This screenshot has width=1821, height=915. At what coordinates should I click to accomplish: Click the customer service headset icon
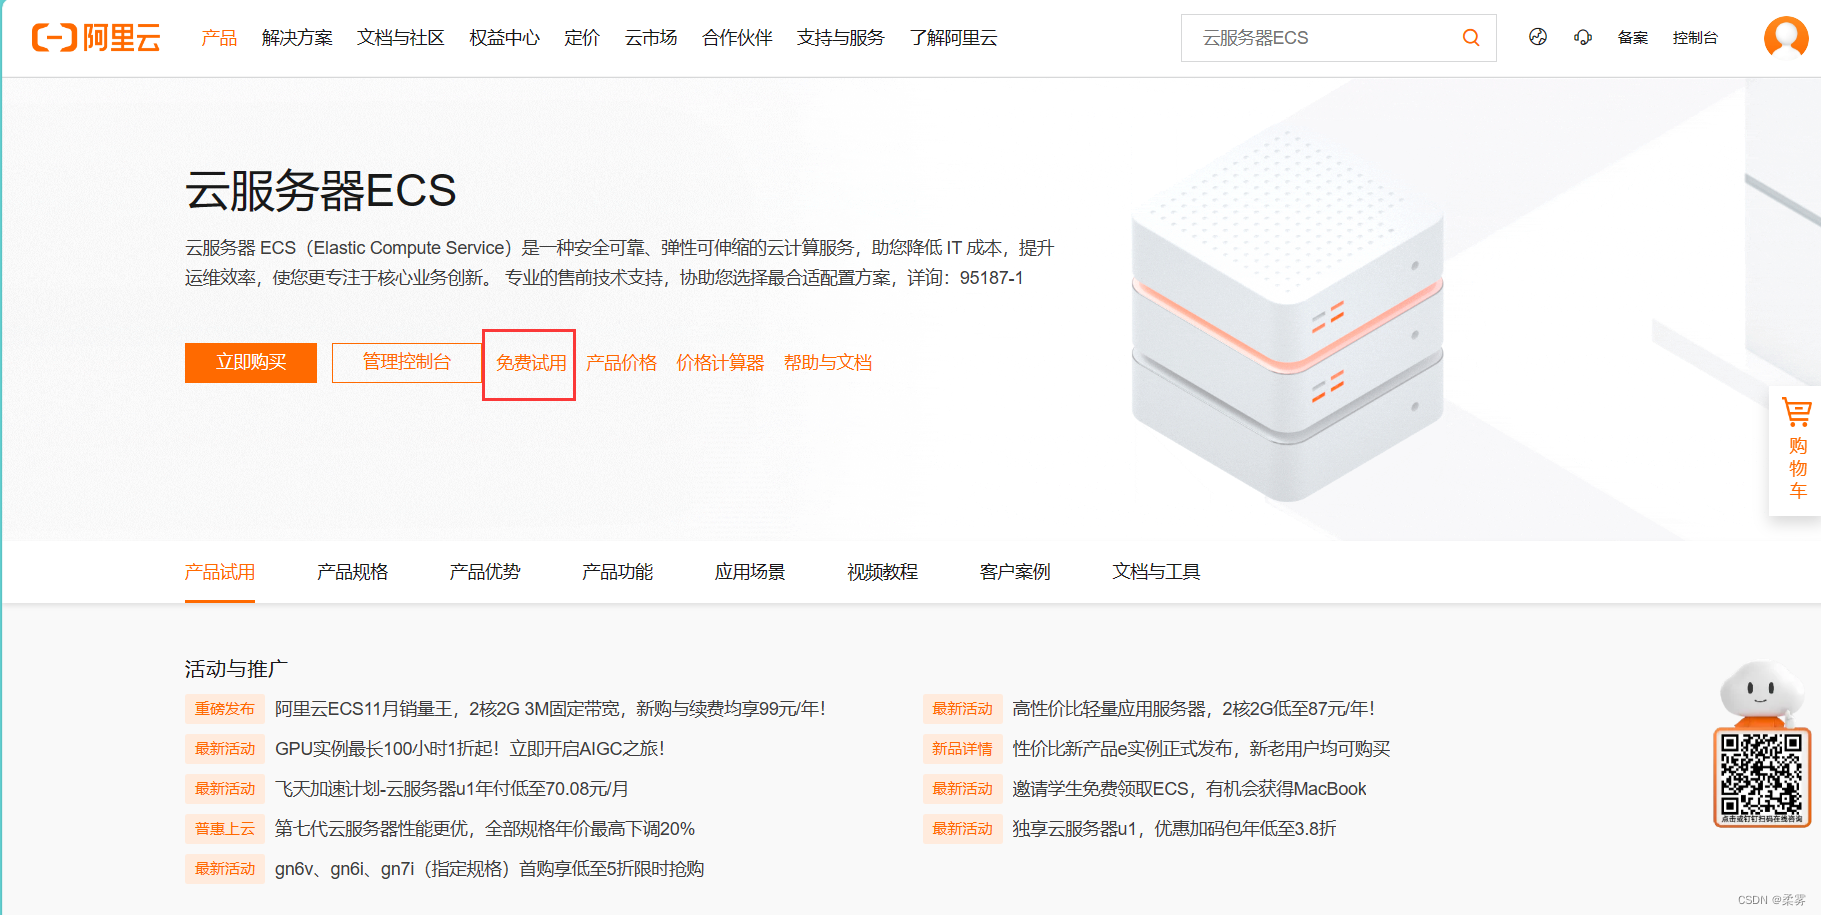(1583, 37)
